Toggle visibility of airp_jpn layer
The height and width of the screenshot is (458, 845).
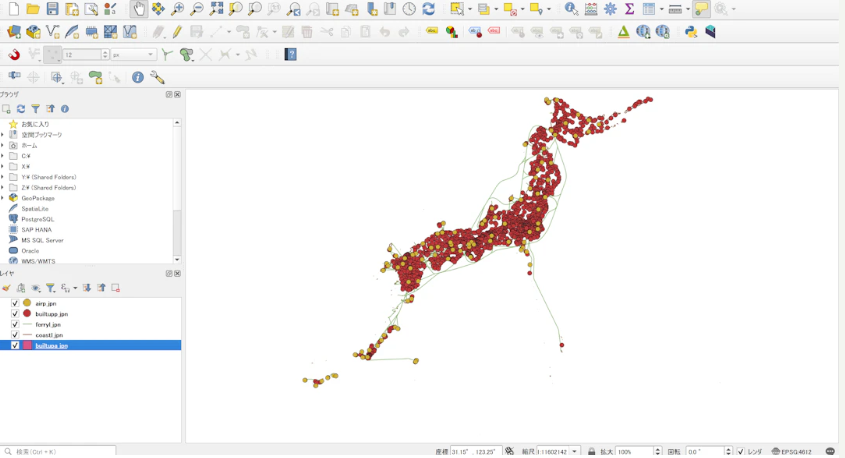(14, 303)
